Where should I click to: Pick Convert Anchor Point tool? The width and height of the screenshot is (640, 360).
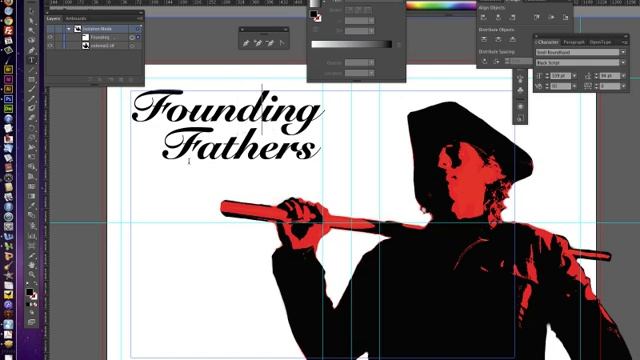click(x=282, y=43)
